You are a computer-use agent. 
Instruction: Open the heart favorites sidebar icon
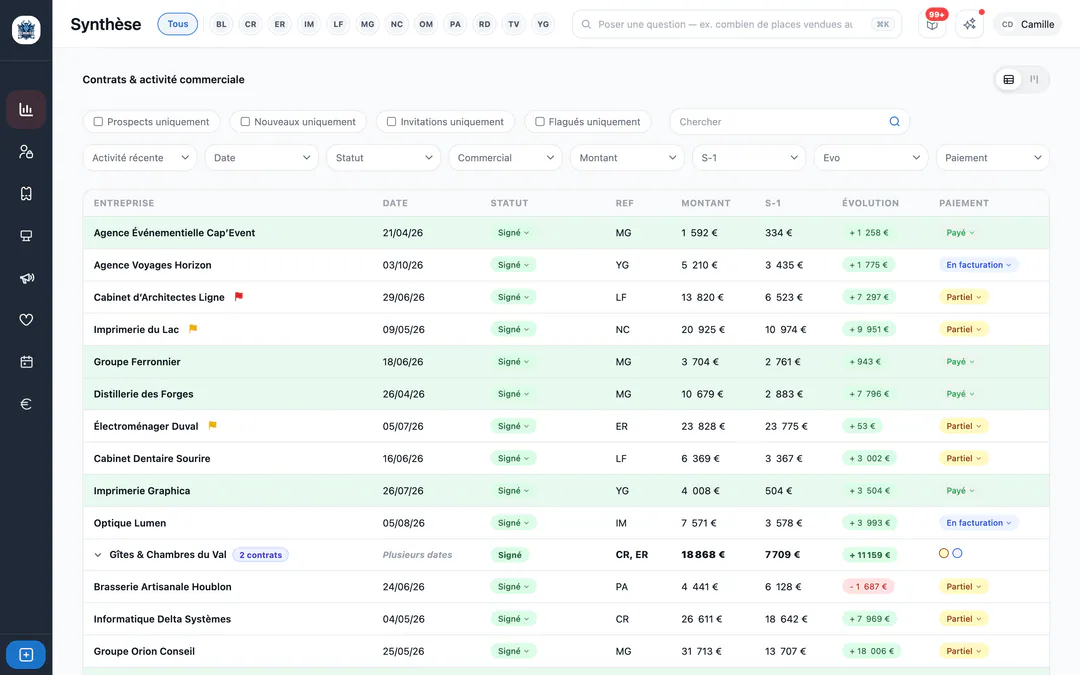pos(26,320)
